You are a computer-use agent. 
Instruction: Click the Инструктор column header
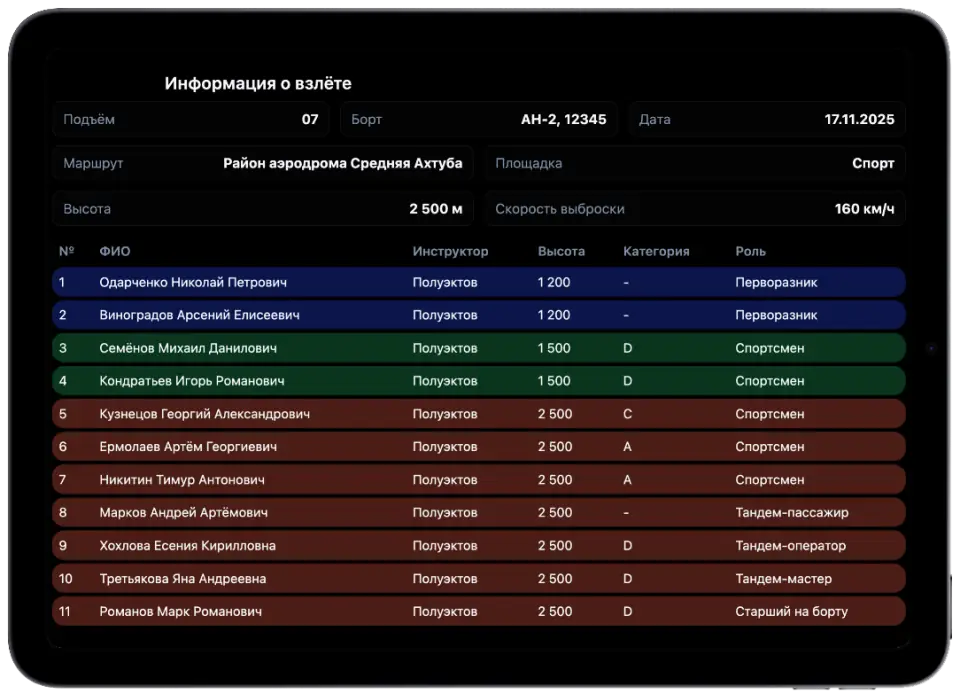coord(450,251)
